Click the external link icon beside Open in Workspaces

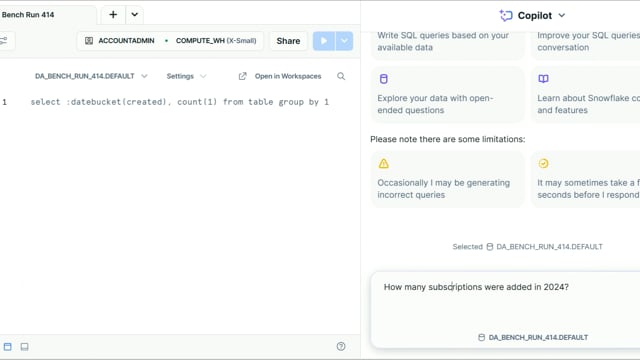pos(242,76)
